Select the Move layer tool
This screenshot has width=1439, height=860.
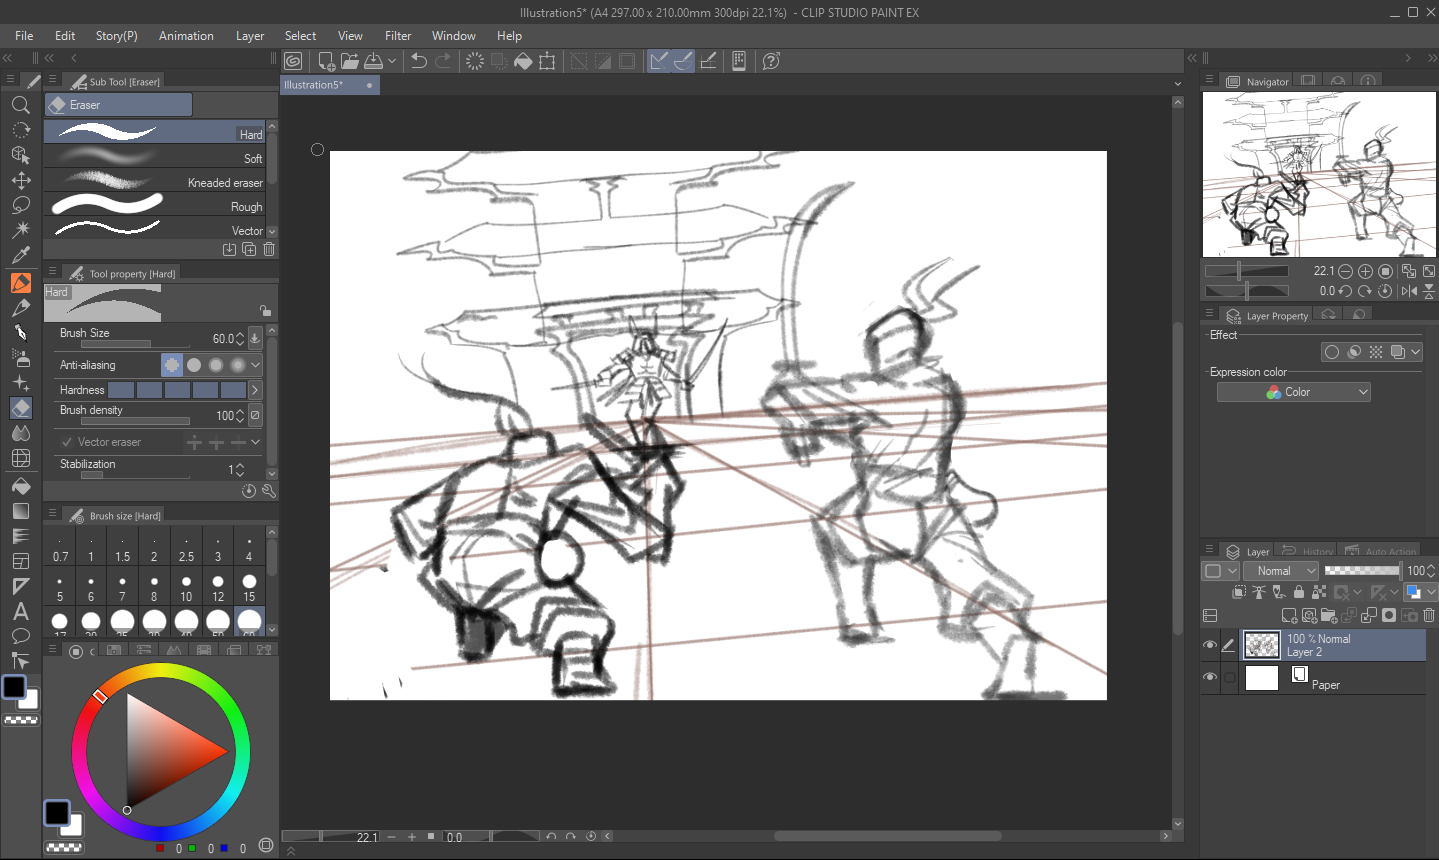[20, 180]
